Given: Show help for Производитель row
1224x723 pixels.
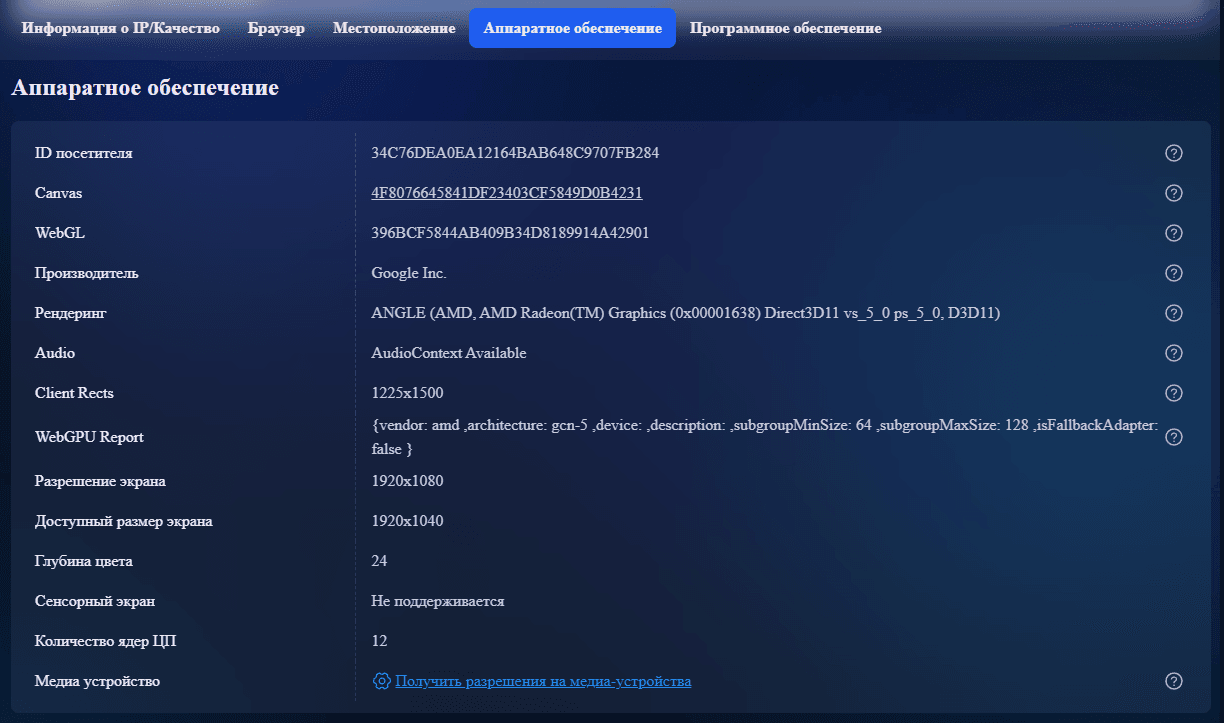Looking at the screenshot, I should click(1174, 273).
